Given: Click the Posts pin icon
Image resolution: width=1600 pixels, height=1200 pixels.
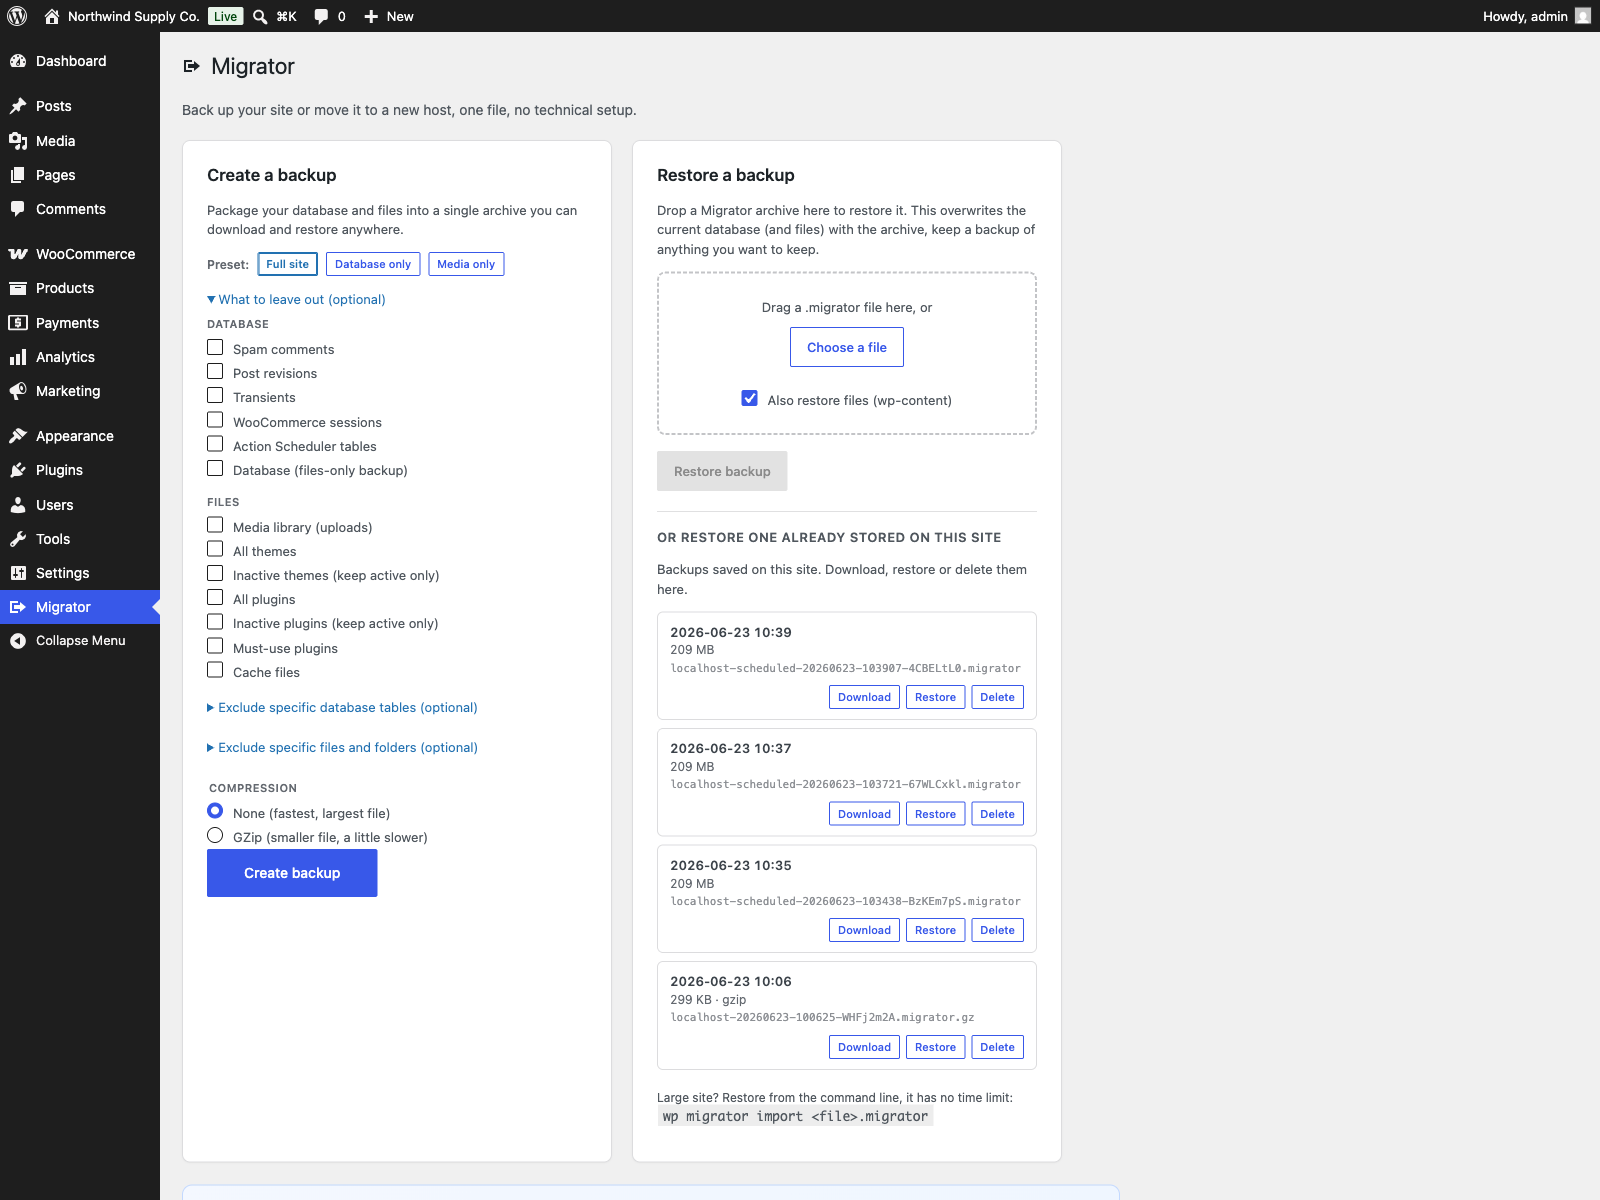Looking at the screenshot, I should click(18, 106).
